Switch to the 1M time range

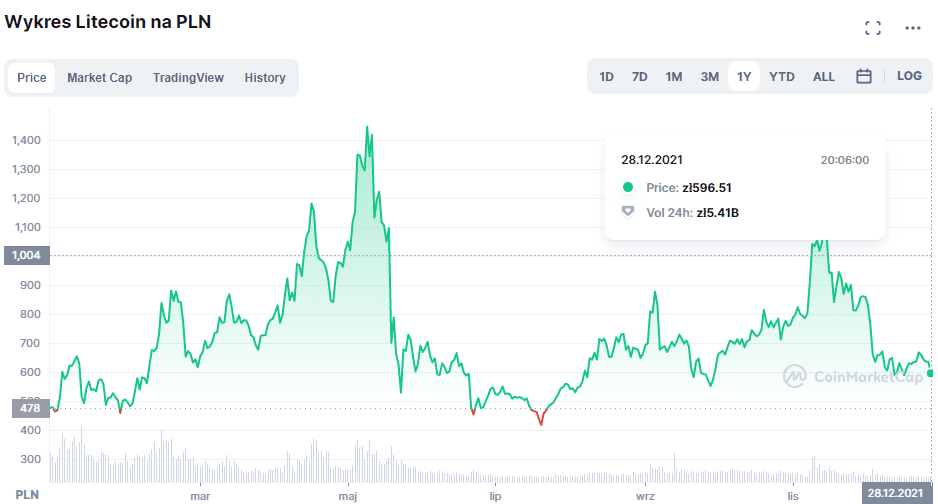pos(674,77)
